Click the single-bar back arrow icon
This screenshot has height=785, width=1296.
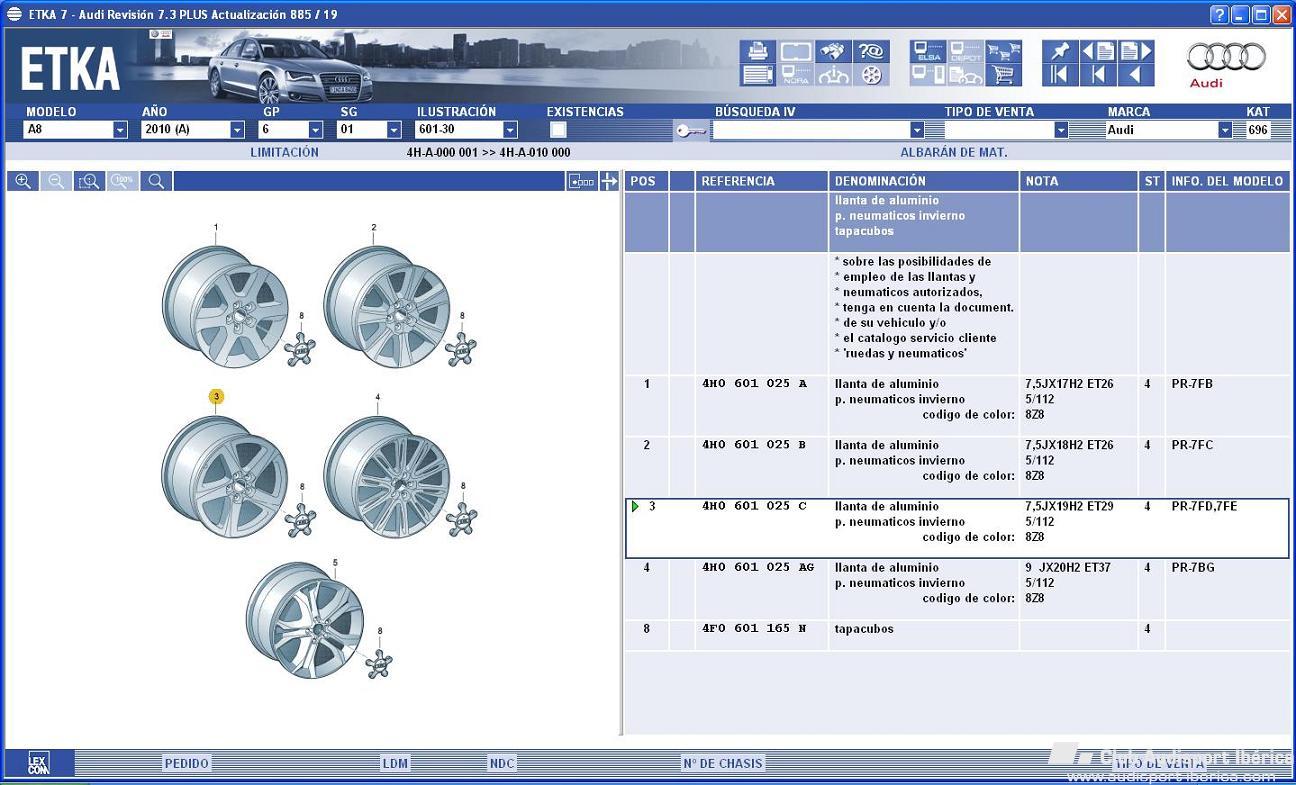[x=1098, y=75]
